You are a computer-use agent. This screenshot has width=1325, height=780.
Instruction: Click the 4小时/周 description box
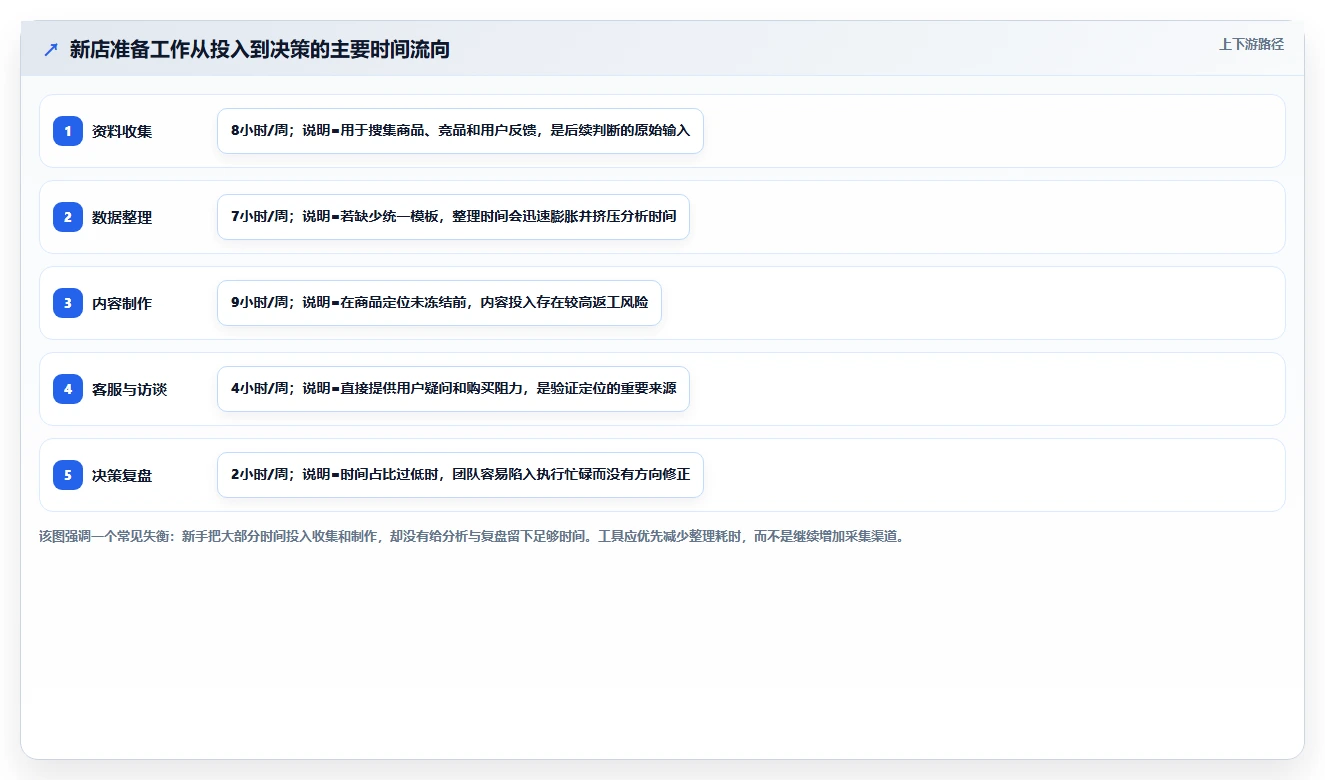453,389
